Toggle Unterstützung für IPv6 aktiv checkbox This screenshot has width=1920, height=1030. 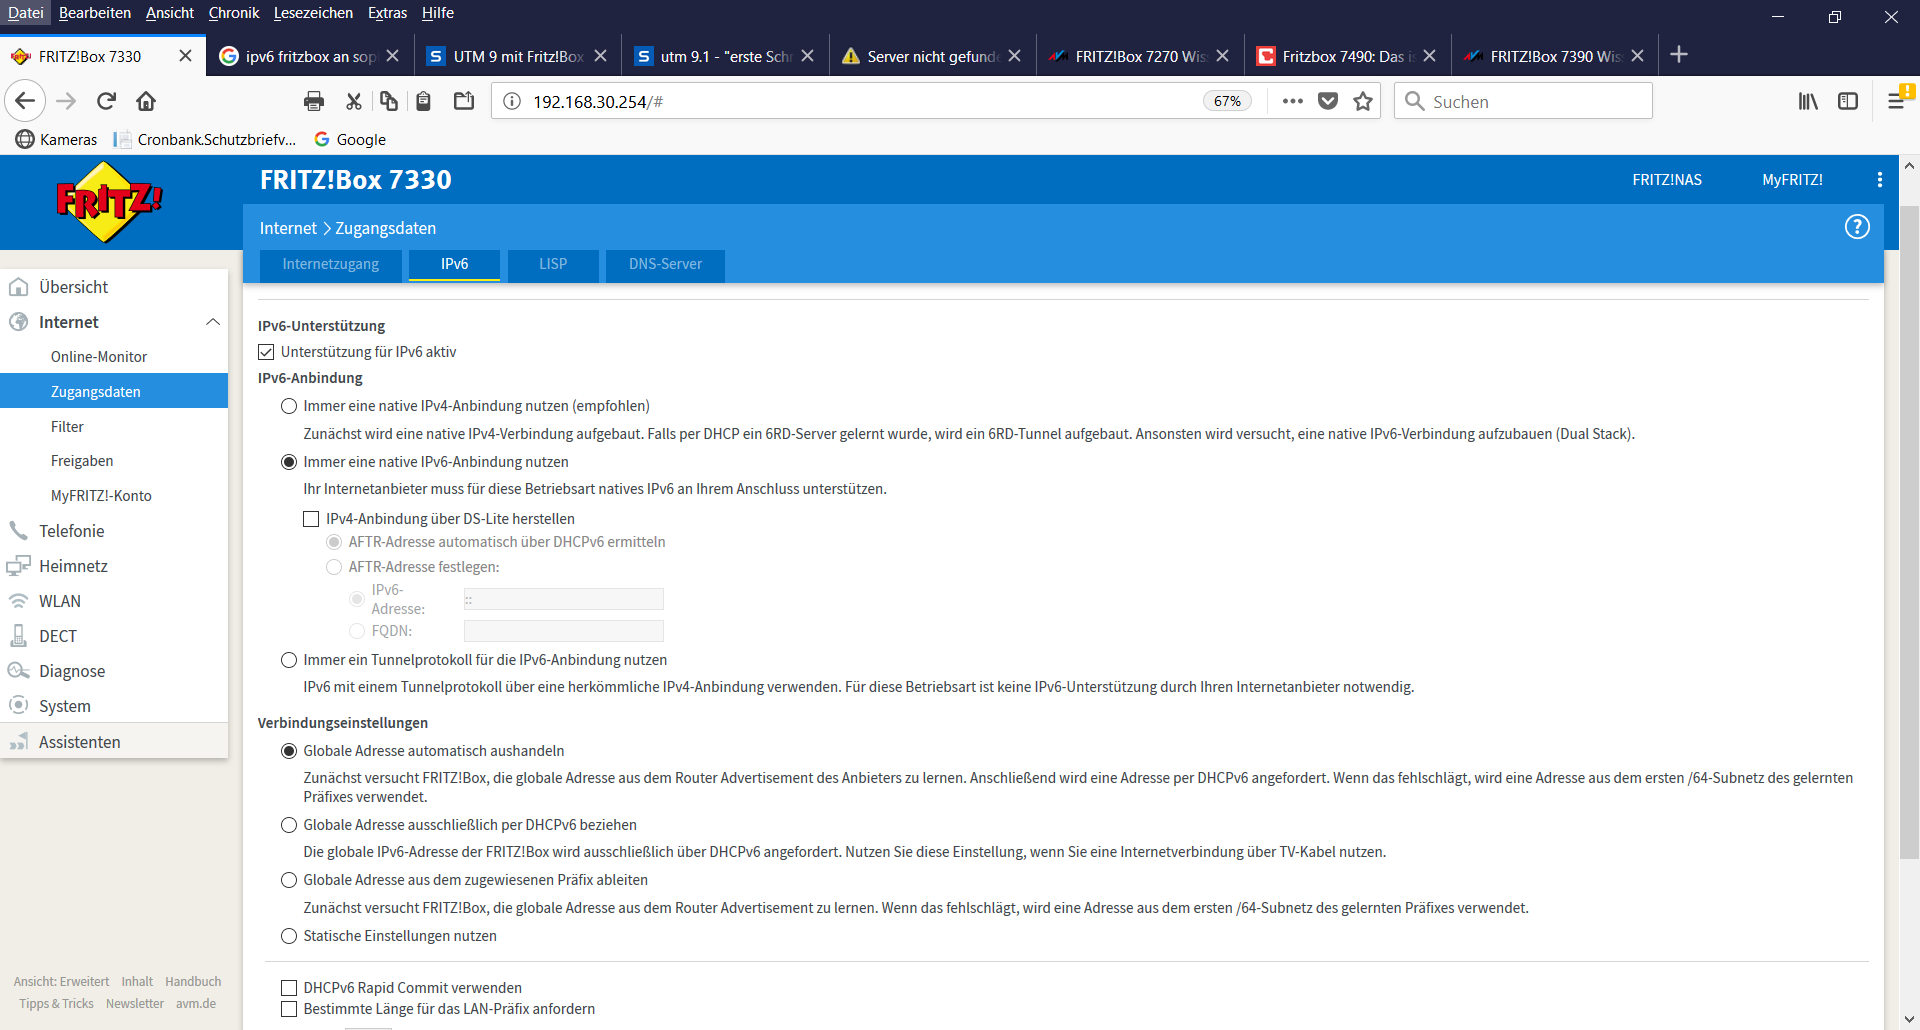[266, 352]
